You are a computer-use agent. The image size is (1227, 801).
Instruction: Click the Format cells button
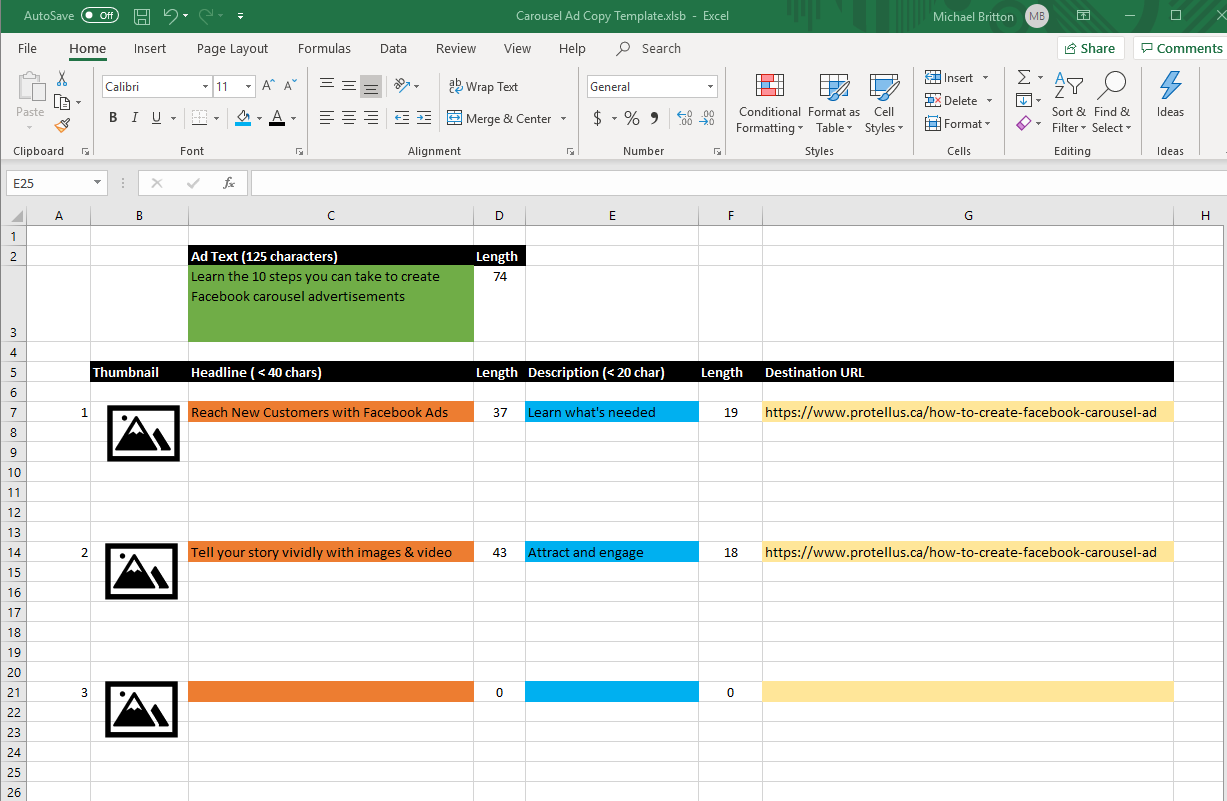coord(957,124)
